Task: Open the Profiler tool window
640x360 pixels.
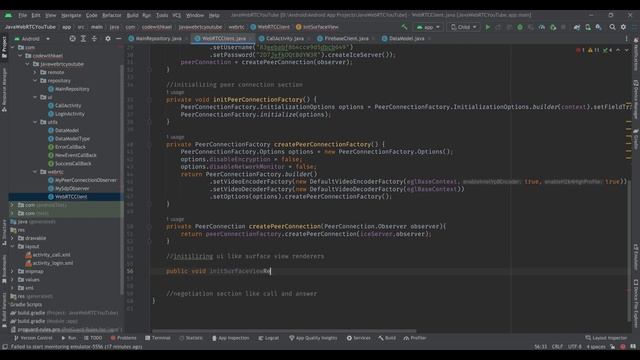Action: [415, 338]
